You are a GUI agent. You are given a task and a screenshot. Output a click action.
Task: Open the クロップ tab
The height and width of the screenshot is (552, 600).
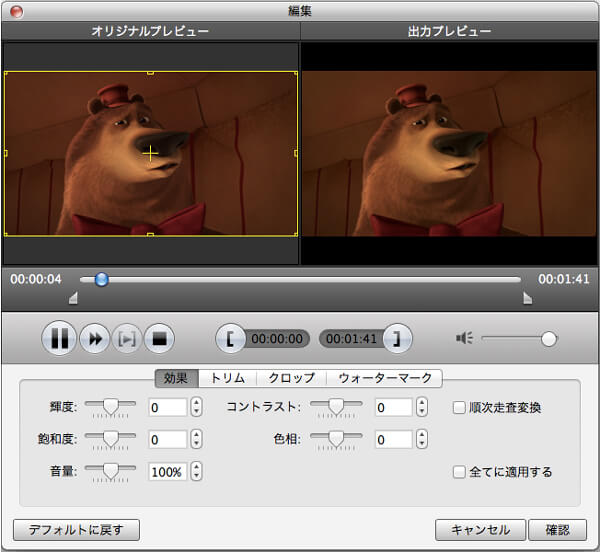(x=292, y=378)
